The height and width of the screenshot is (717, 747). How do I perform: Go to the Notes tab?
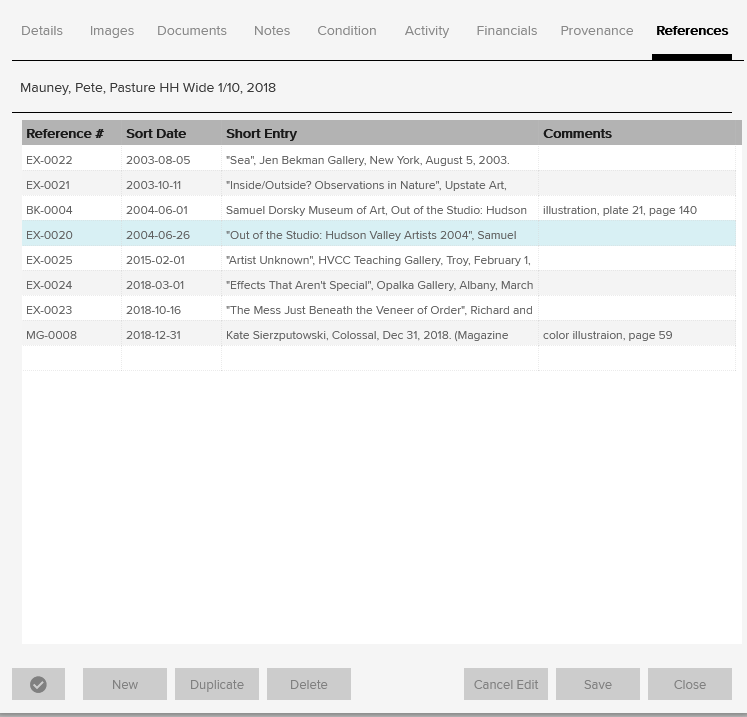272,31
